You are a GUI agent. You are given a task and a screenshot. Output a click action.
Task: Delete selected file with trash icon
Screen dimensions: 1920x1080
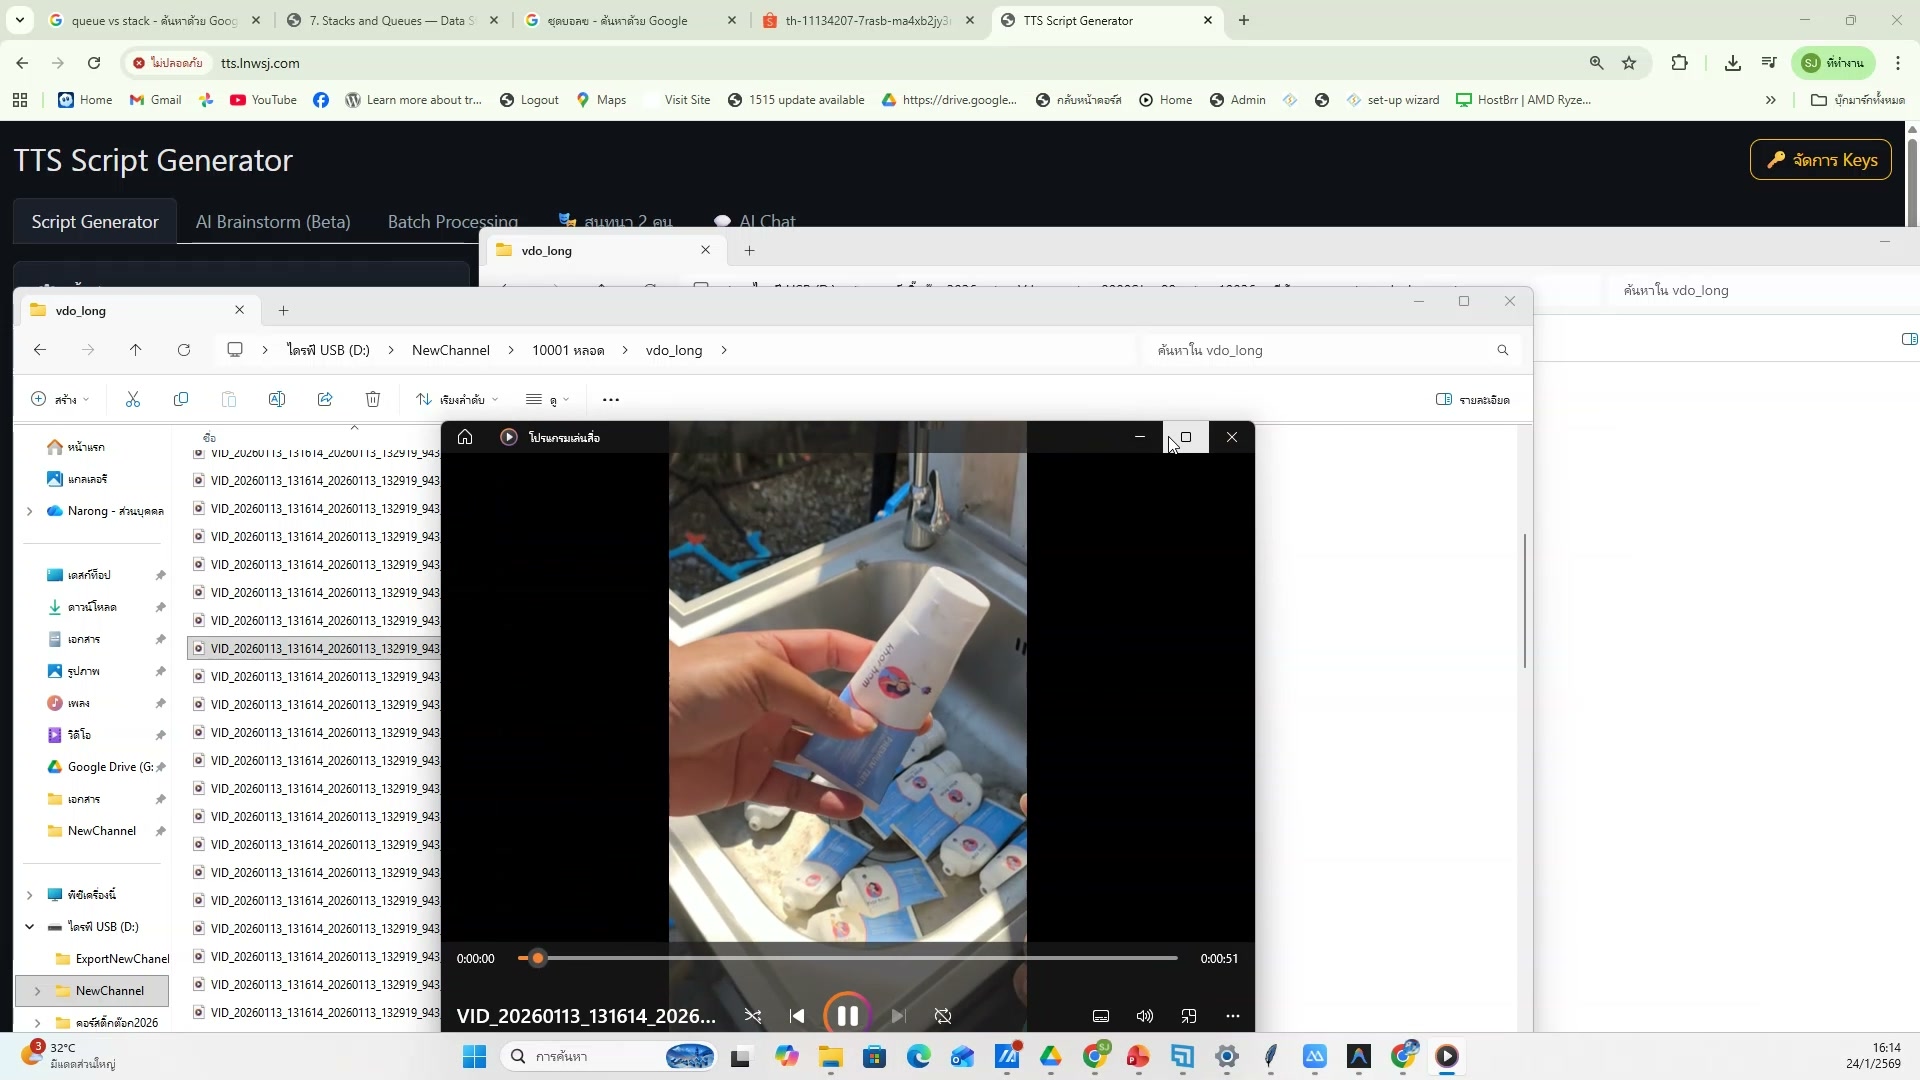pos(373,399)
